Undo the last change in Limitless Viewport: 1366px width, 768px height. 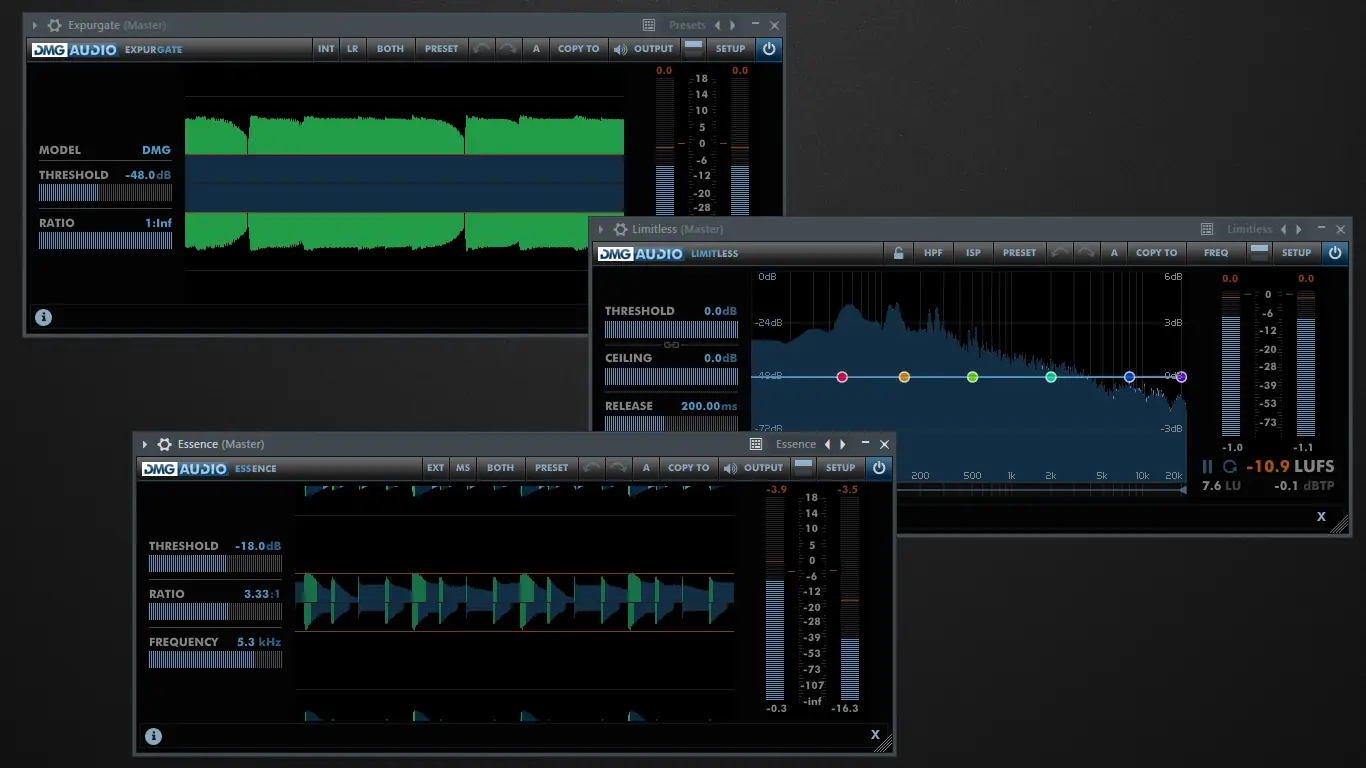(1060, 253)
